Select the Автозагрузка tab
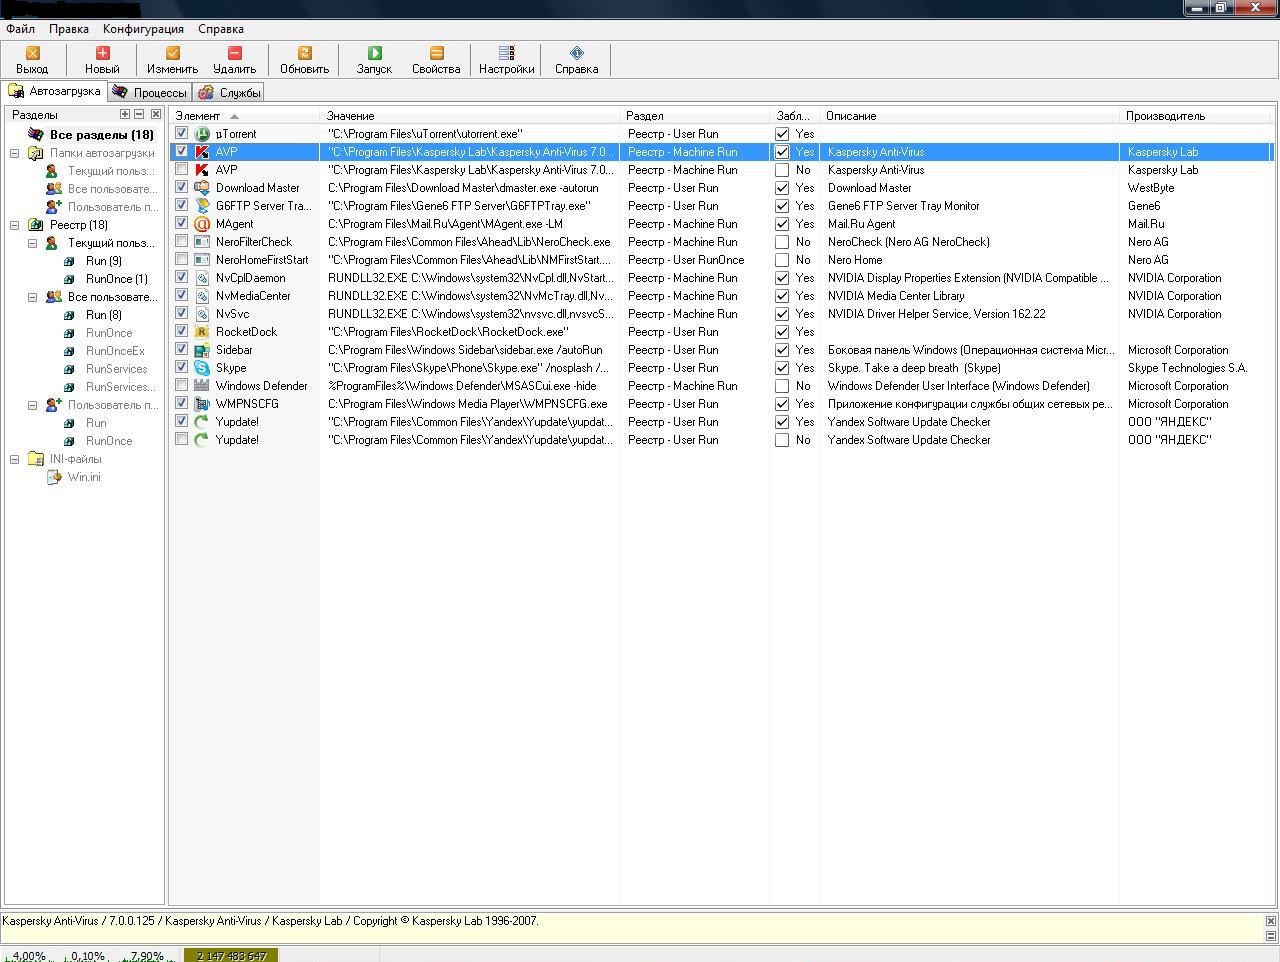This screenshot has width=1280, height=962. tap(54, 91)
